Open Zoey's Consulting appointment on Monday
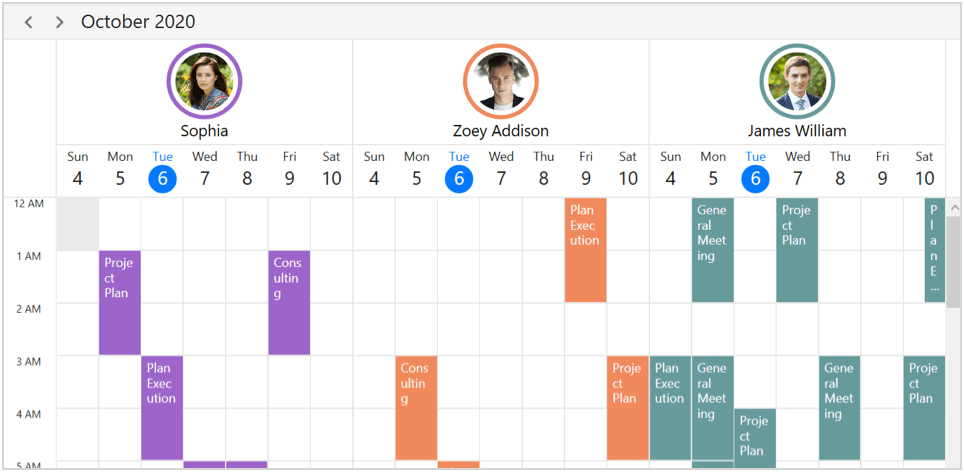964x472 pixels. coord(416,407)
